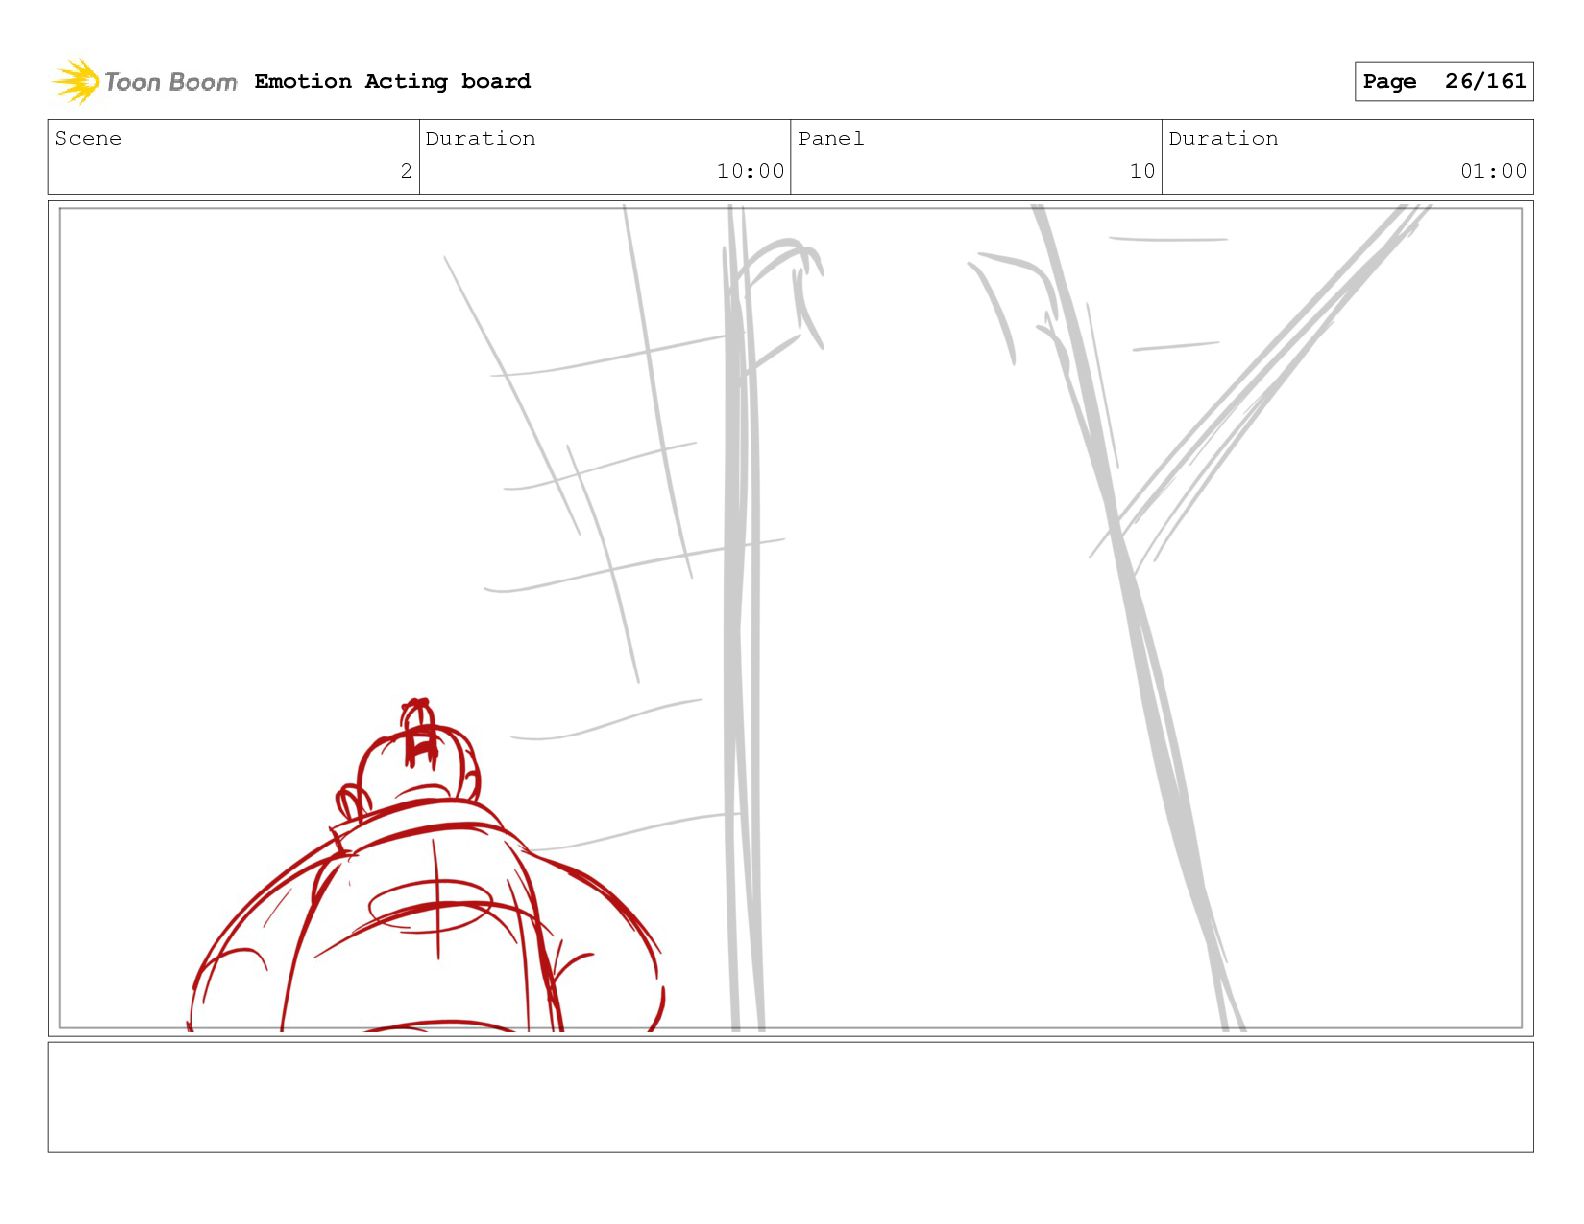This screenshot has width=1584, height=1224.
Task: Select panel number value '10'
Action: pyautogui.click(x=1143, y=171)
